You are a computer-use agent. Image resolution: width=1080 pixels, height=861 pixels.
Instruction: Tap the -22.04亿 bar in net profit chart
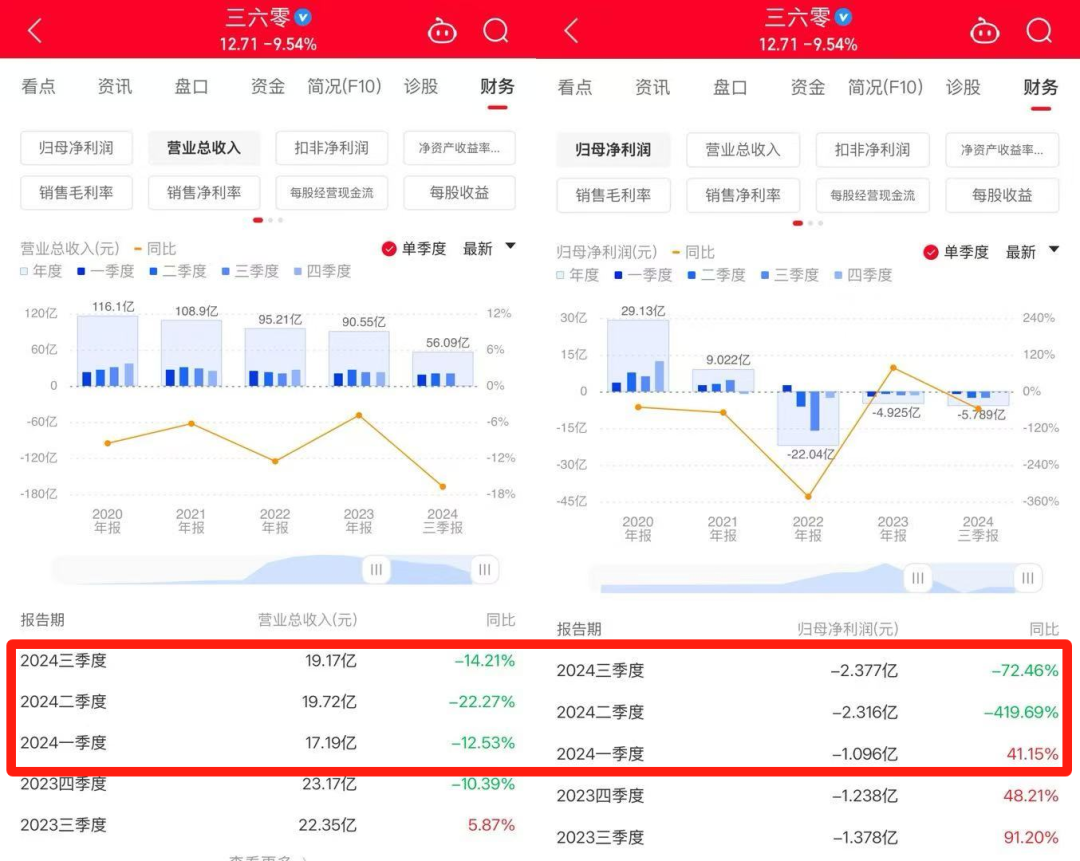(808, 418)
